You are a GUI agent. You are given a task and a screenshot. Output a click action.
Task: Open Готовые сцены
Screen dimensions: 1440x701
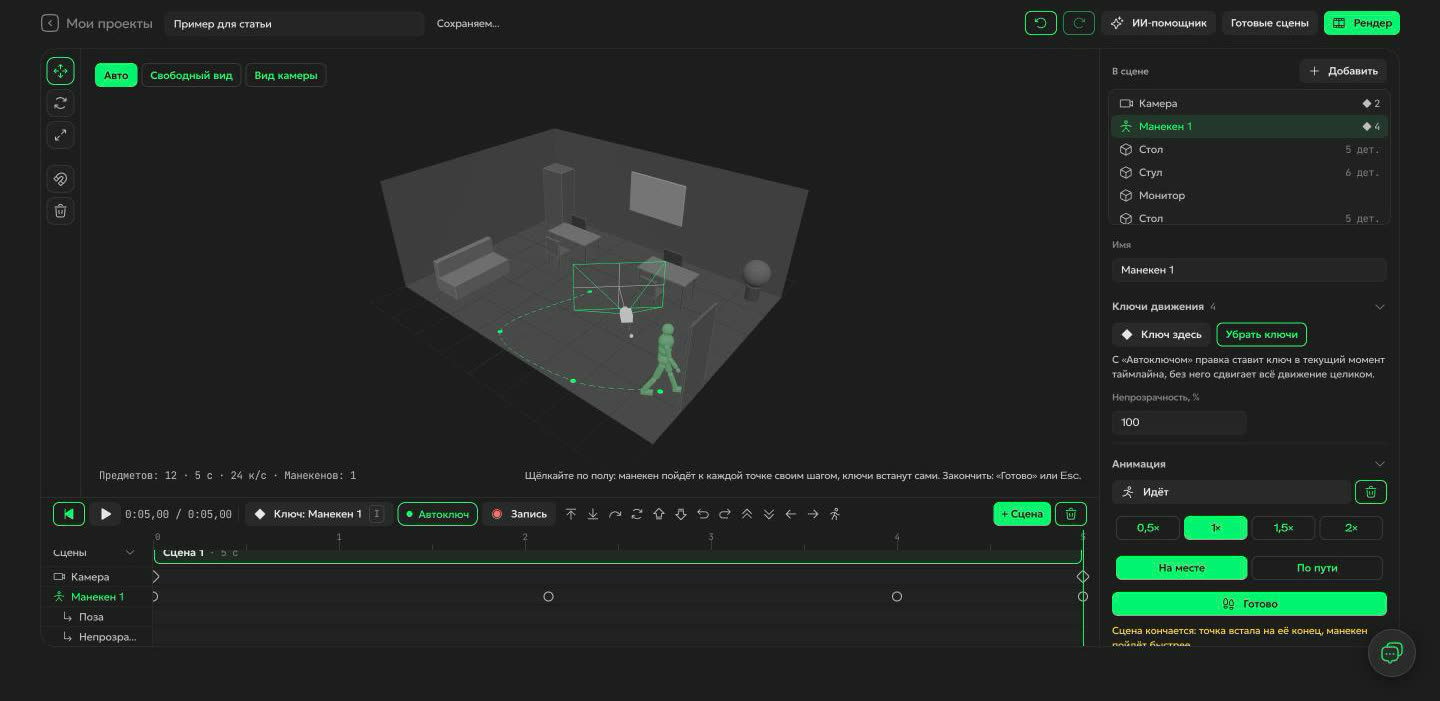pyautogui.click(x=1270, y=23)
